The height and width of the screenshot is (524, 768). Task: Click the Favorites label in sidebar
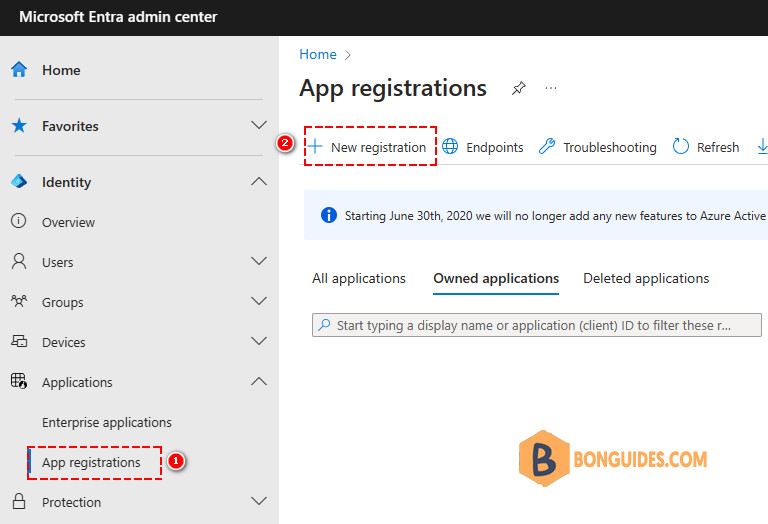click(70, 126)
